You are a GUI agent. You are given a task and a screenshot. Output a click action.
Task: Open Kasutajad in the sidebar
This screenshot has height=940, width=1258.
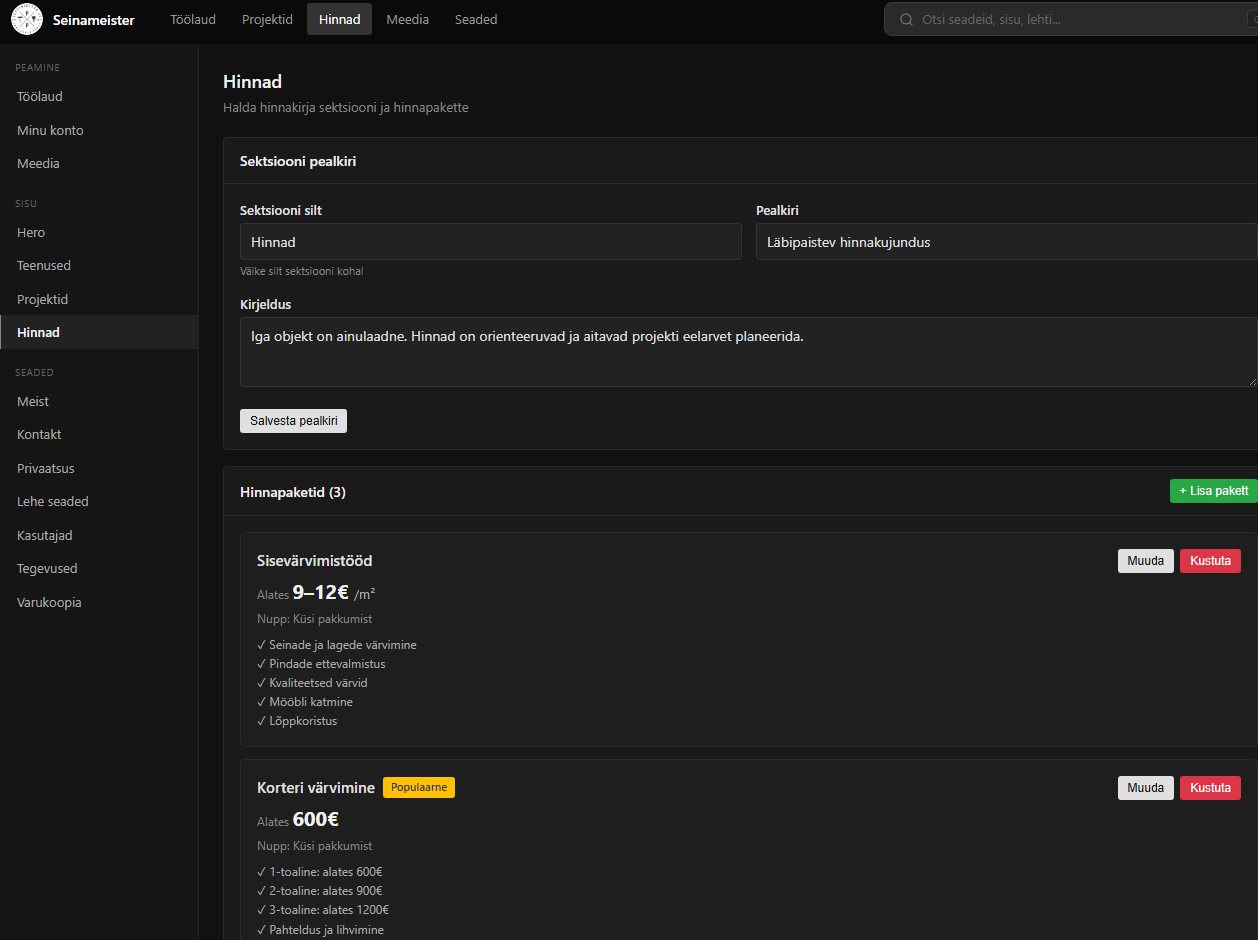tap(45, 535)
